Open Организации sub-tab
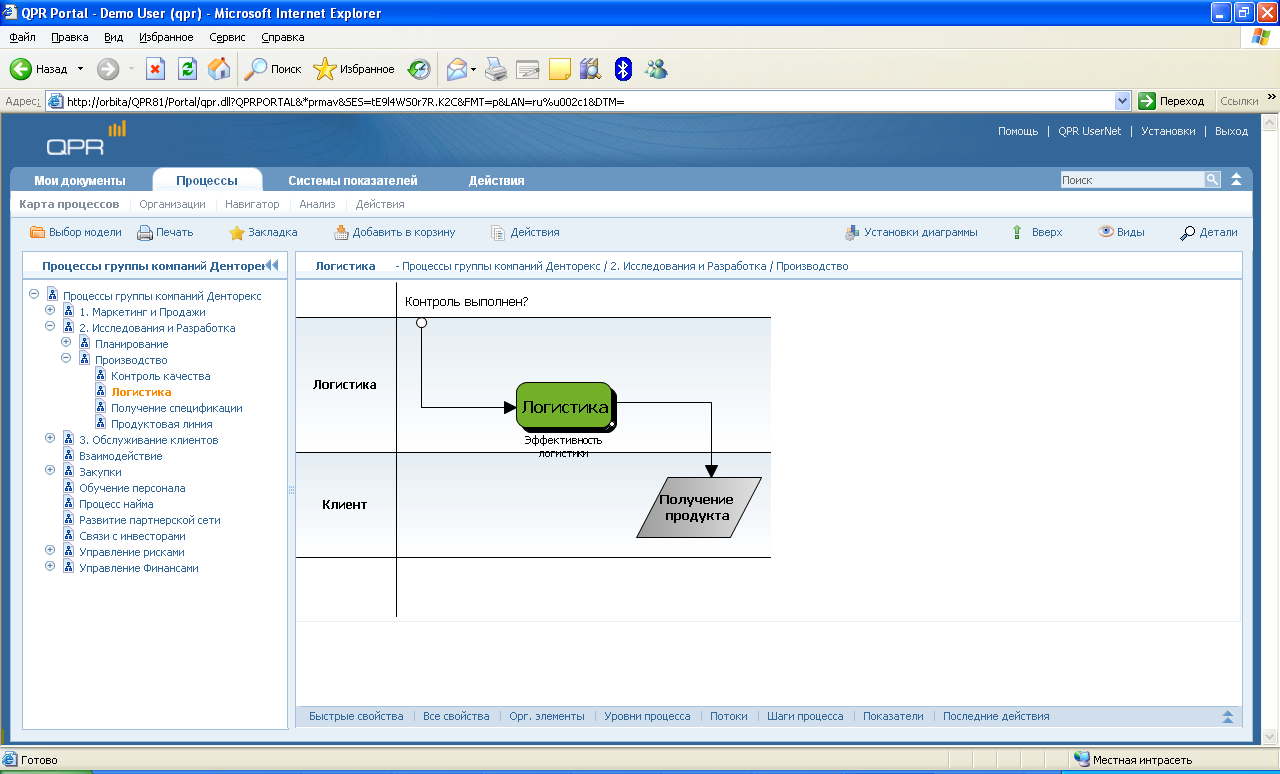Screen dimensions: 1280x774 pos(172,204)
